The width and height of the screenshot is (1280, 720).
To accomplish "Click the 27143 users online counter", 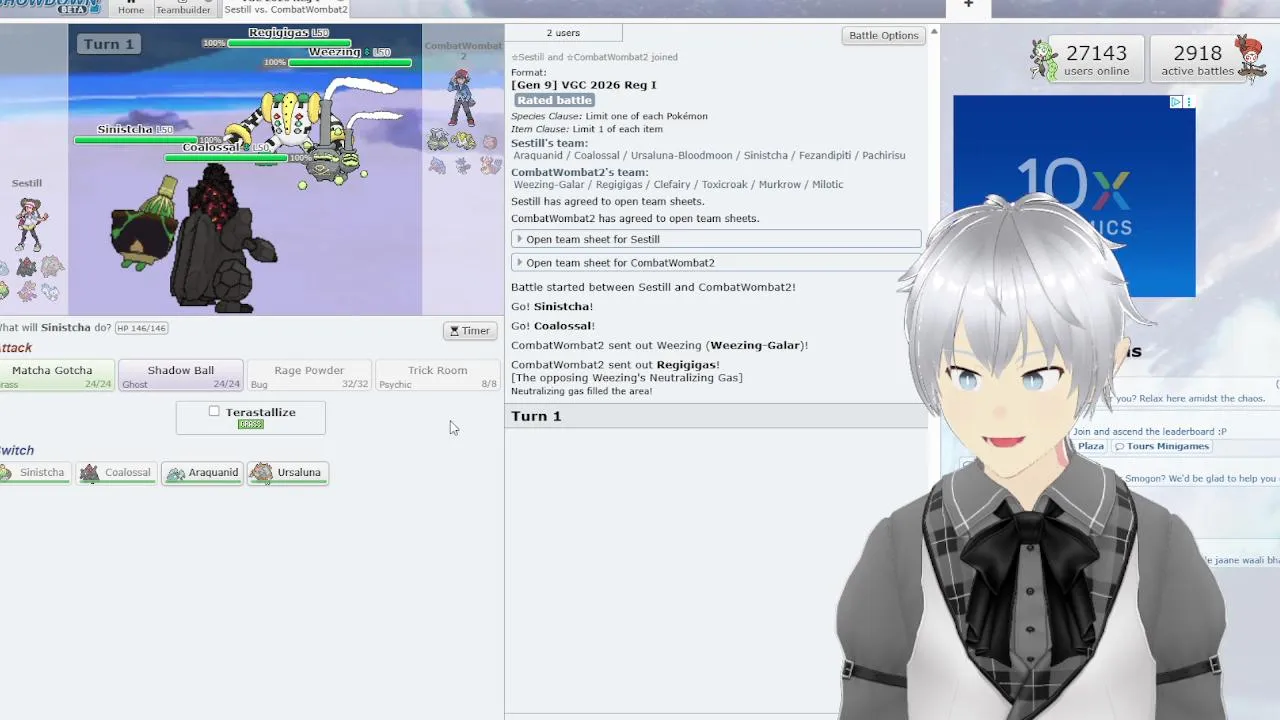I will coord(1097,59).
